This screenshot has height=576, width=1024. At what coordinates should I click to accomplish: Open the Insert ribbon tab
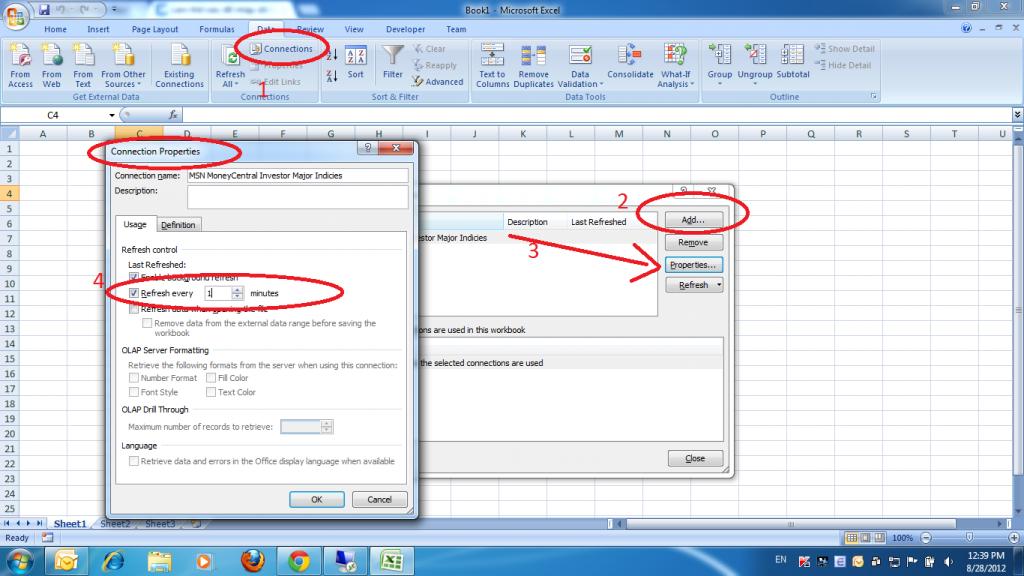(98, 29)
